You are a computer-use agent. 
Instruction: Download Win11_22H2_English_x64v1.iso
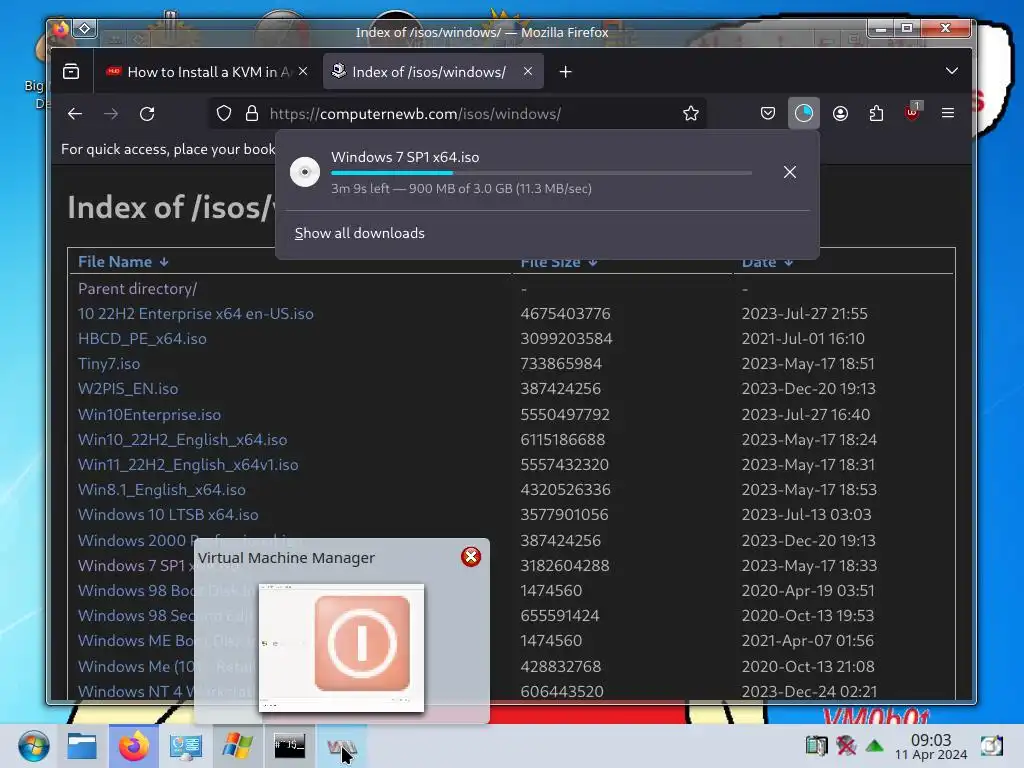click(188, 464)
